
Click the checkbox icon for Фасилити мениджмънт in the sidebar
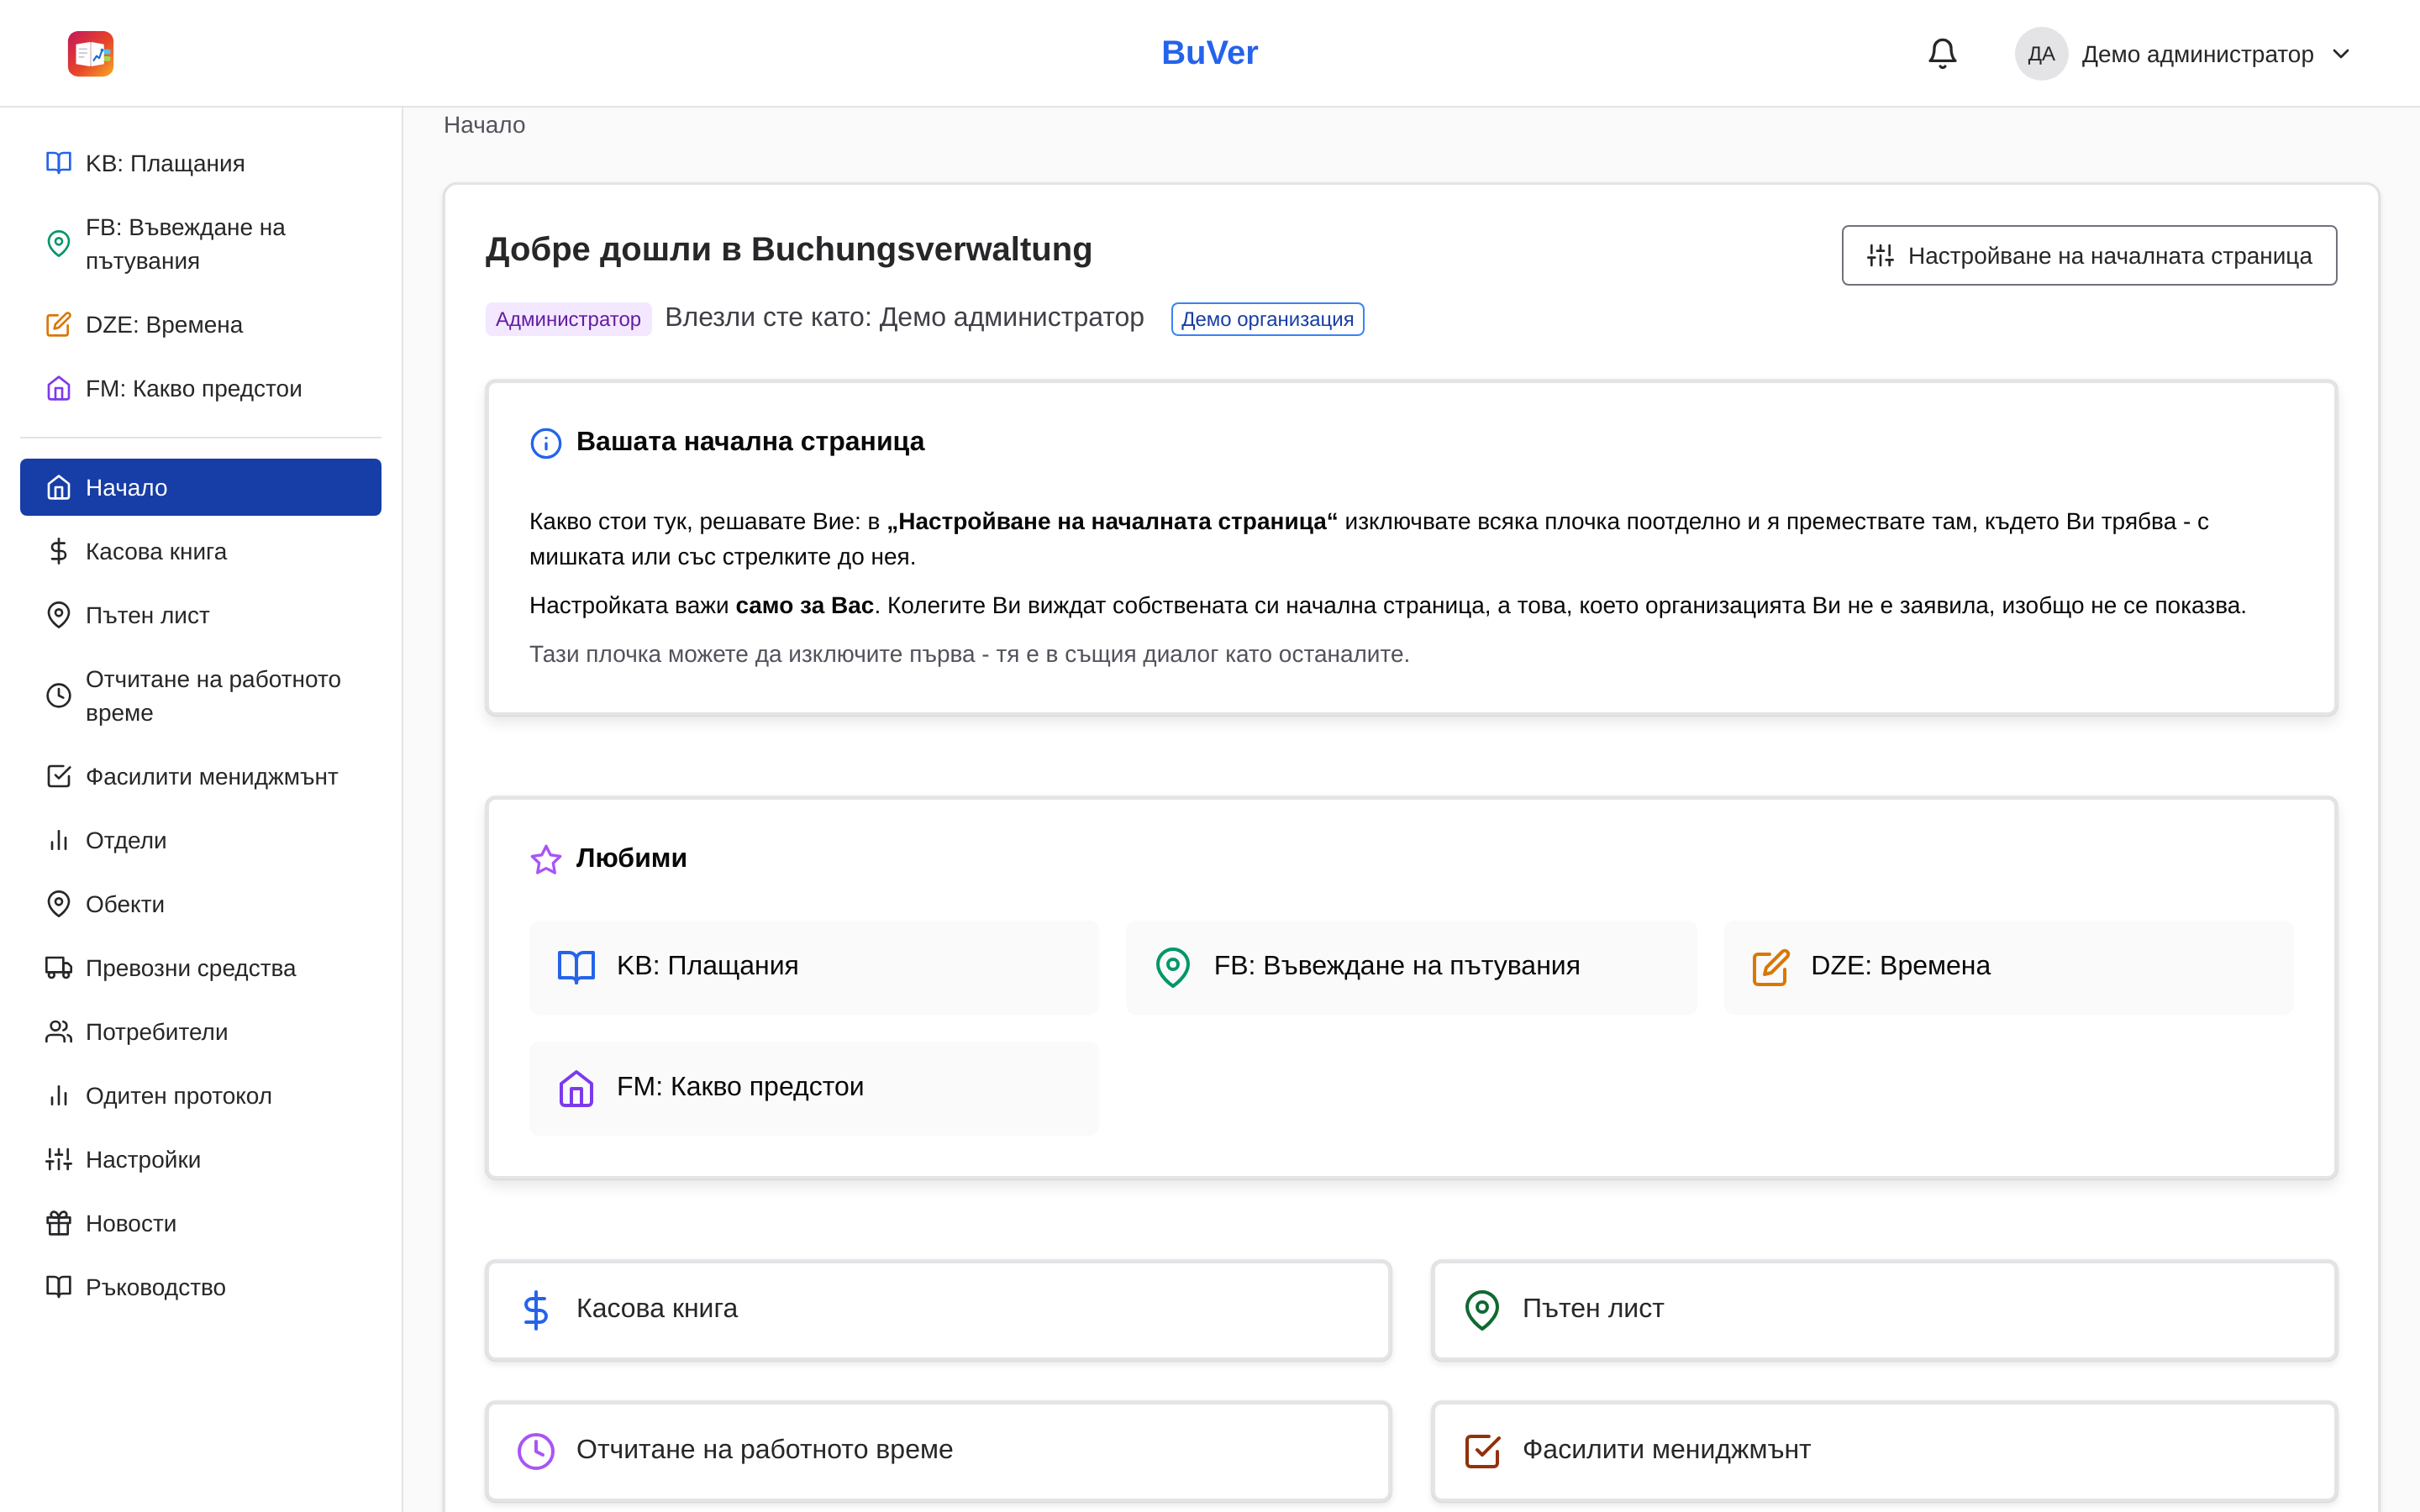coord(59,777)
